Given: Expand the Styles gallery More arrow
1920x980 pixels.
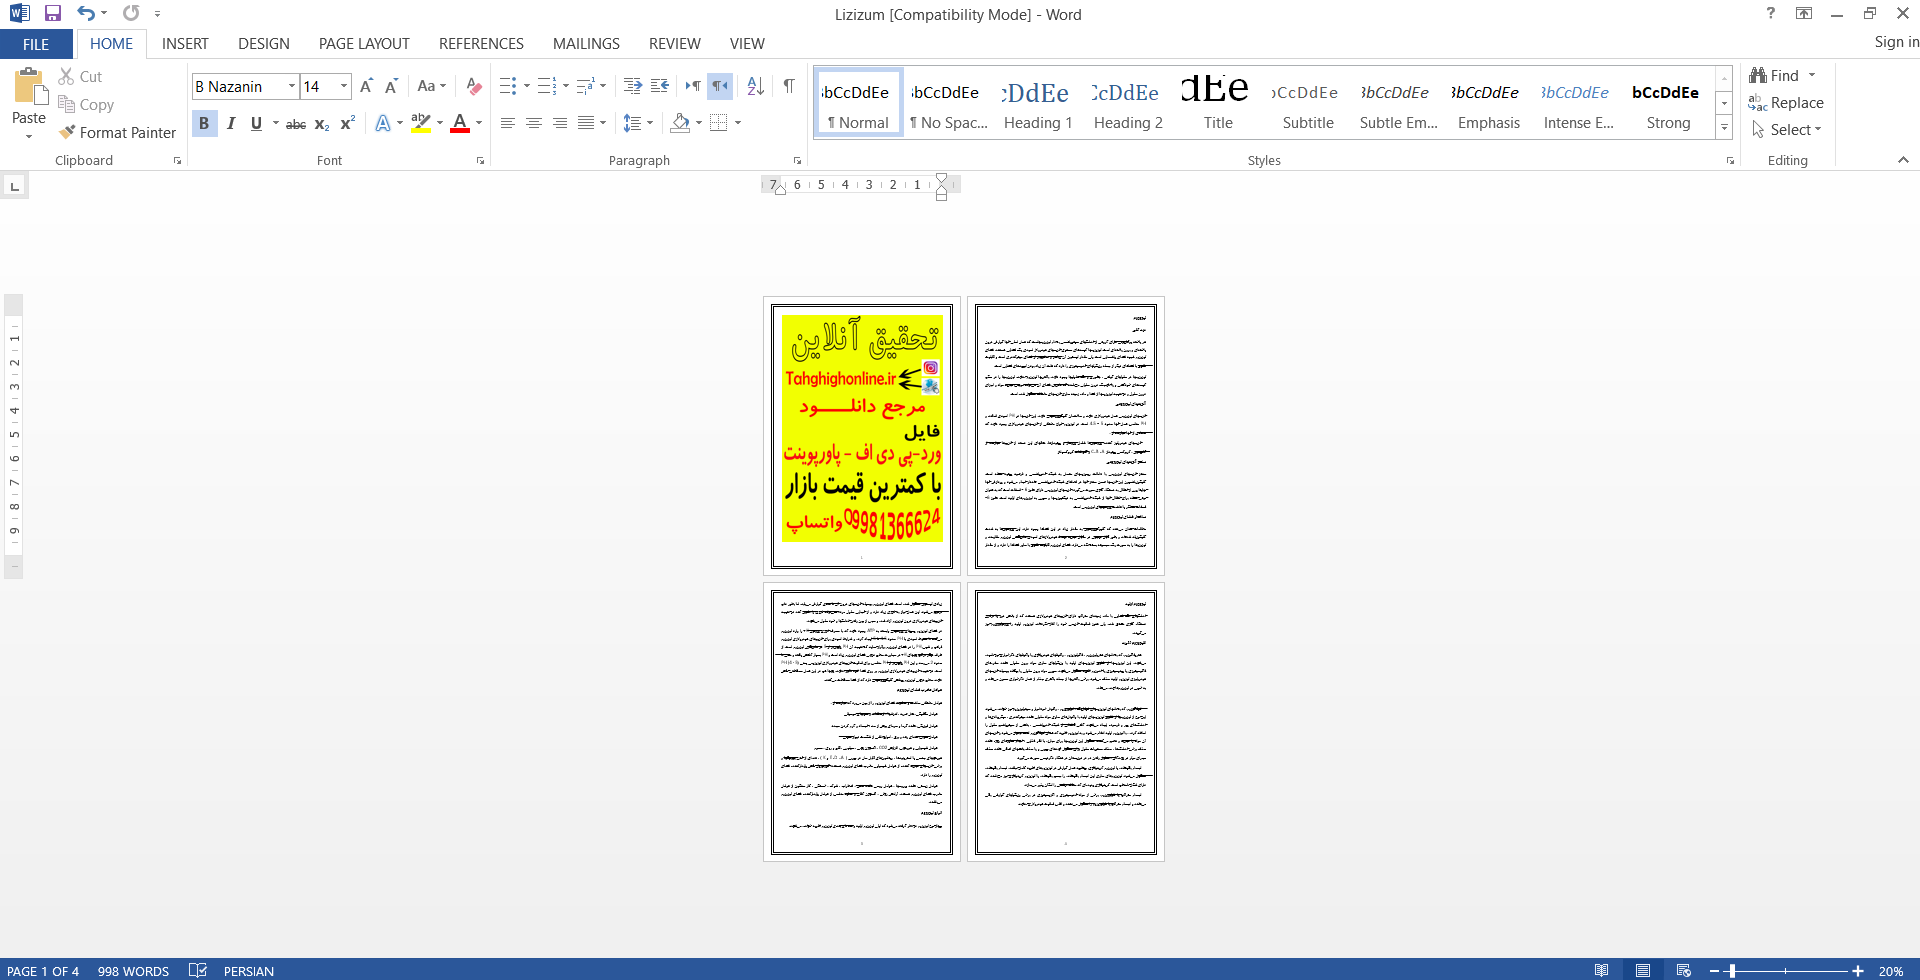Looking at the screenshot, I should pyautogui.click(x=1725, y=128).
